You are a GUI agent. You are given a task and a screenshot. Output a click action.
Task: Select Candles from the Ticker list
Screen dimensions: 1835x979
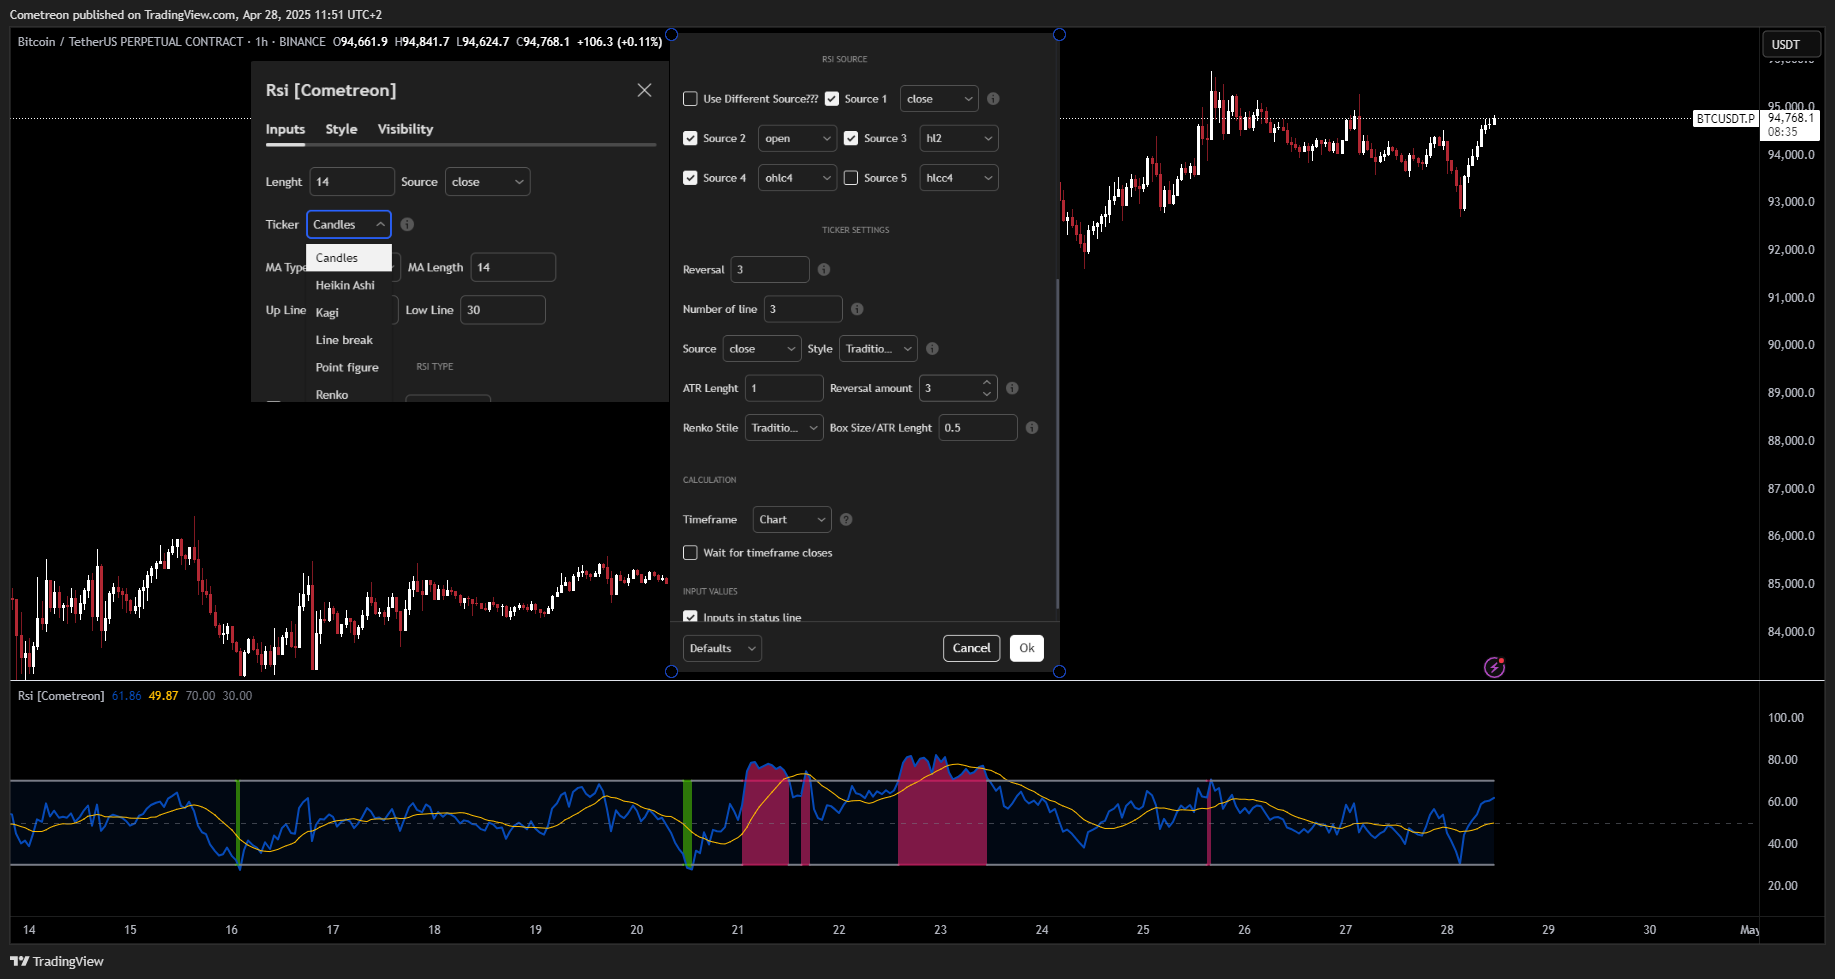(349, 258)
